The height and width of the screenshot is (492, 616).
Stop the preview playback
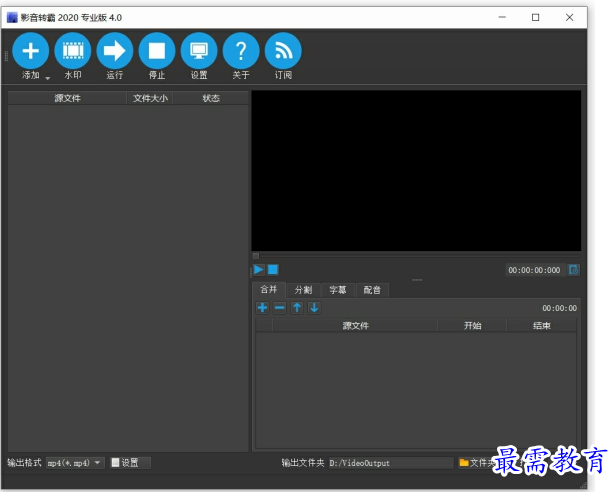(x=273, y=270)
